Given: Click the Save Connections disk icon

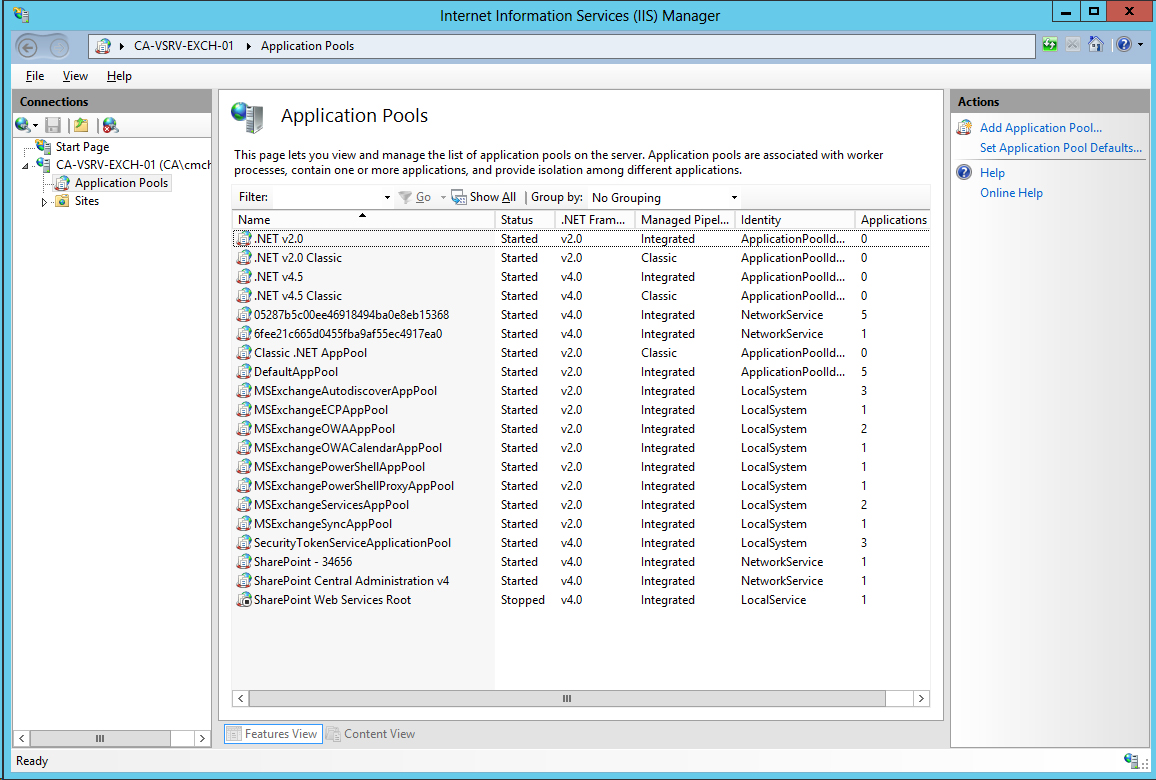Looking at the screenshot, I should coord(53,124).
